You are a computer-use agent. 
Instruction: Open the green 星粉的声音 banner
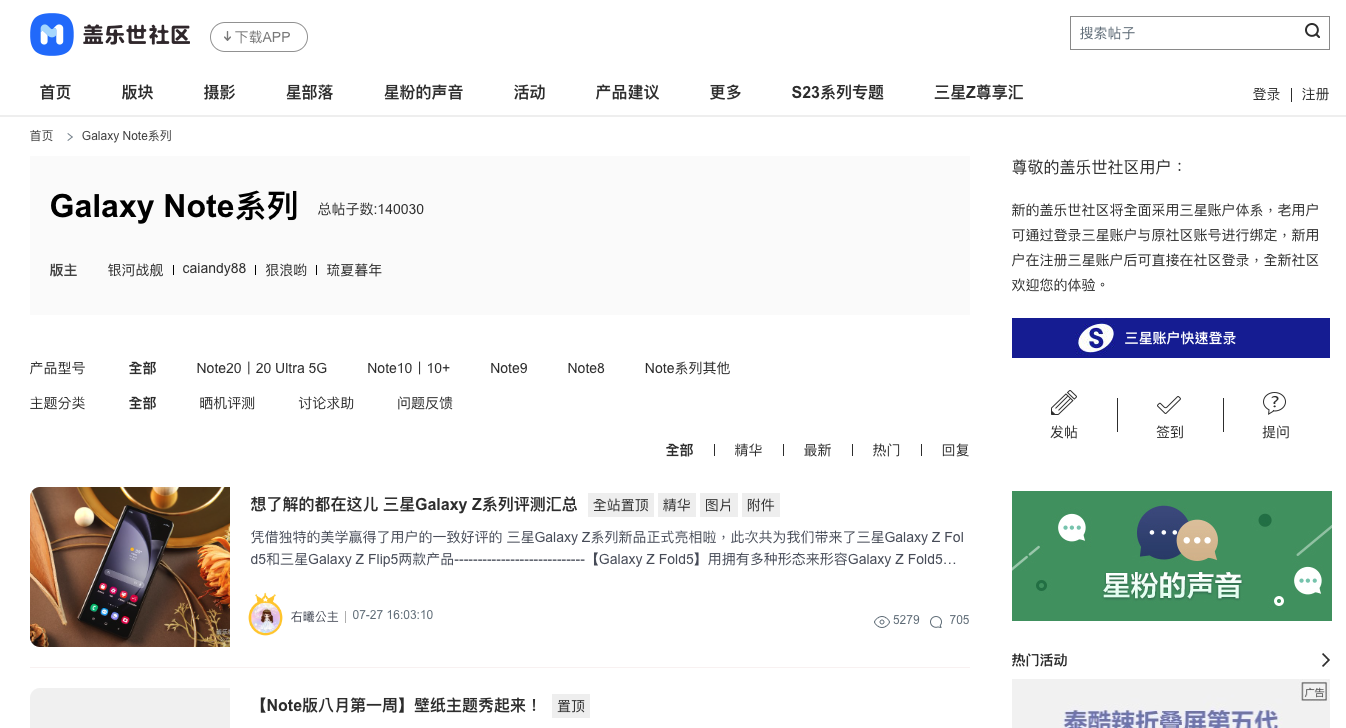click(1172, 556)
